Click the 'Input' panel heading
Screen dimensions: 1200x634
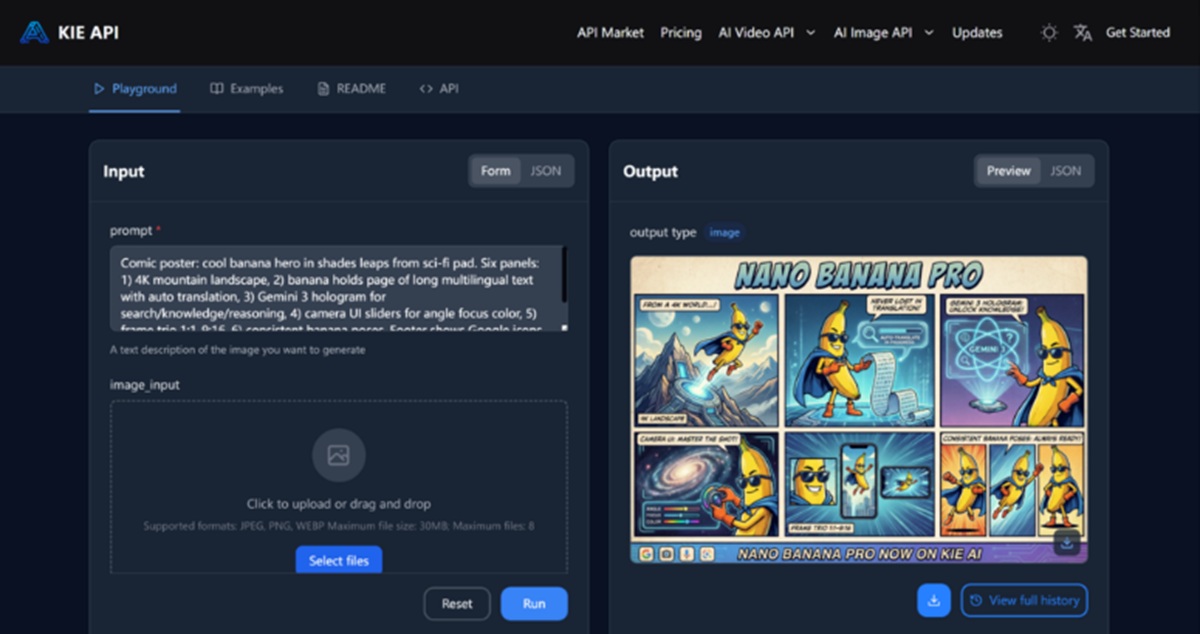(123, 172)
